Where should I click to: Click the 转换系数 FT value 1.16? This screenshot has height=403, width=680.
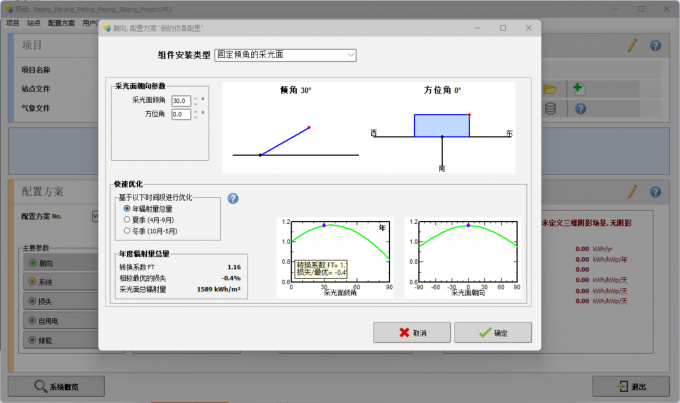coord(234,267)
